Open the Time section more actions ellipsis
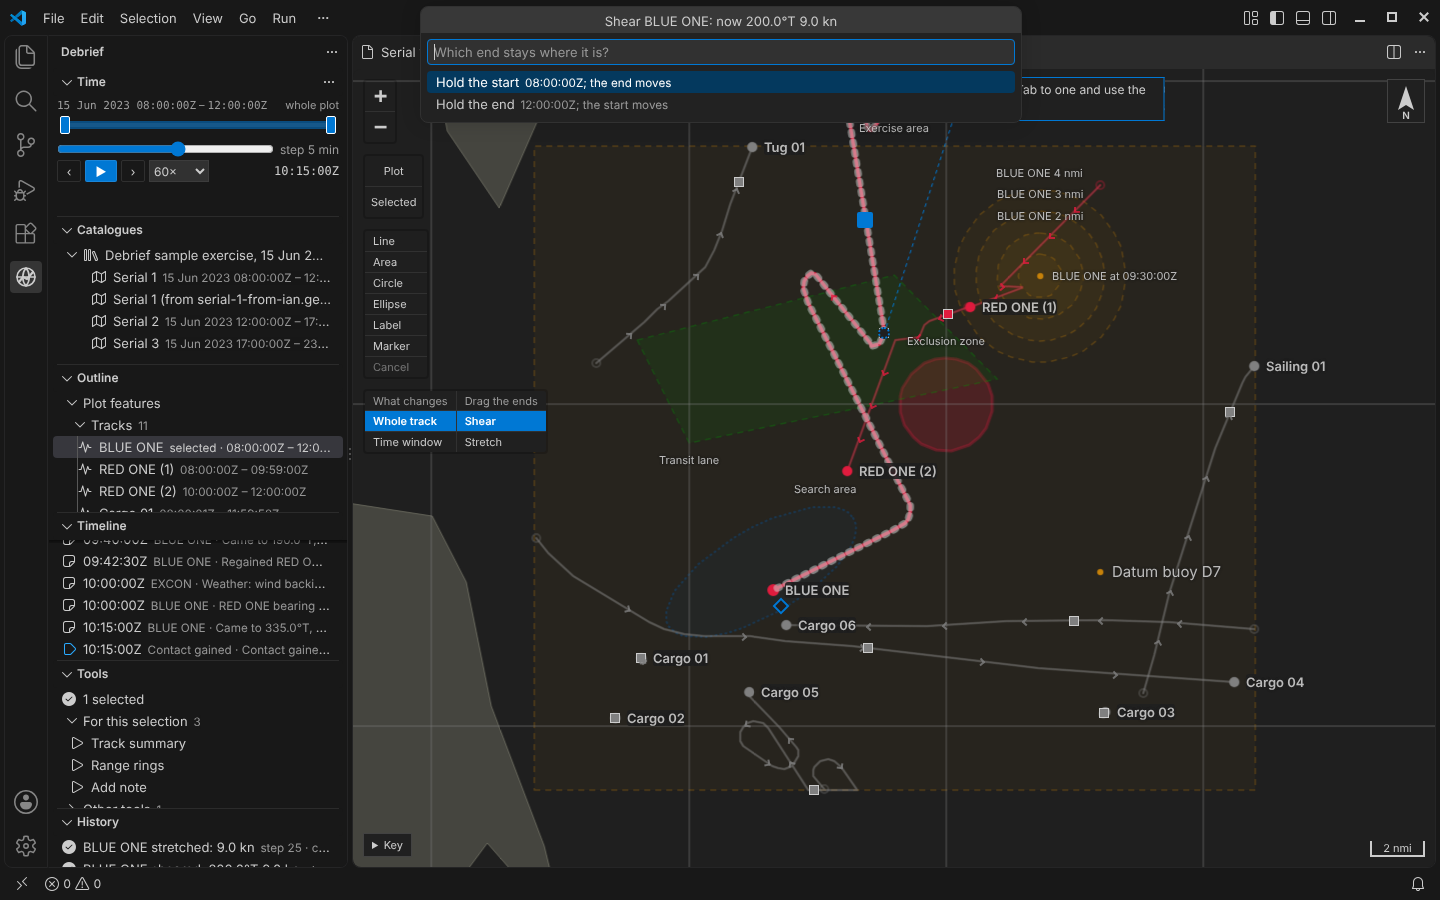The height and width of the screenshot is (900, 1440). pyautogui.click(x=329, y=82)
